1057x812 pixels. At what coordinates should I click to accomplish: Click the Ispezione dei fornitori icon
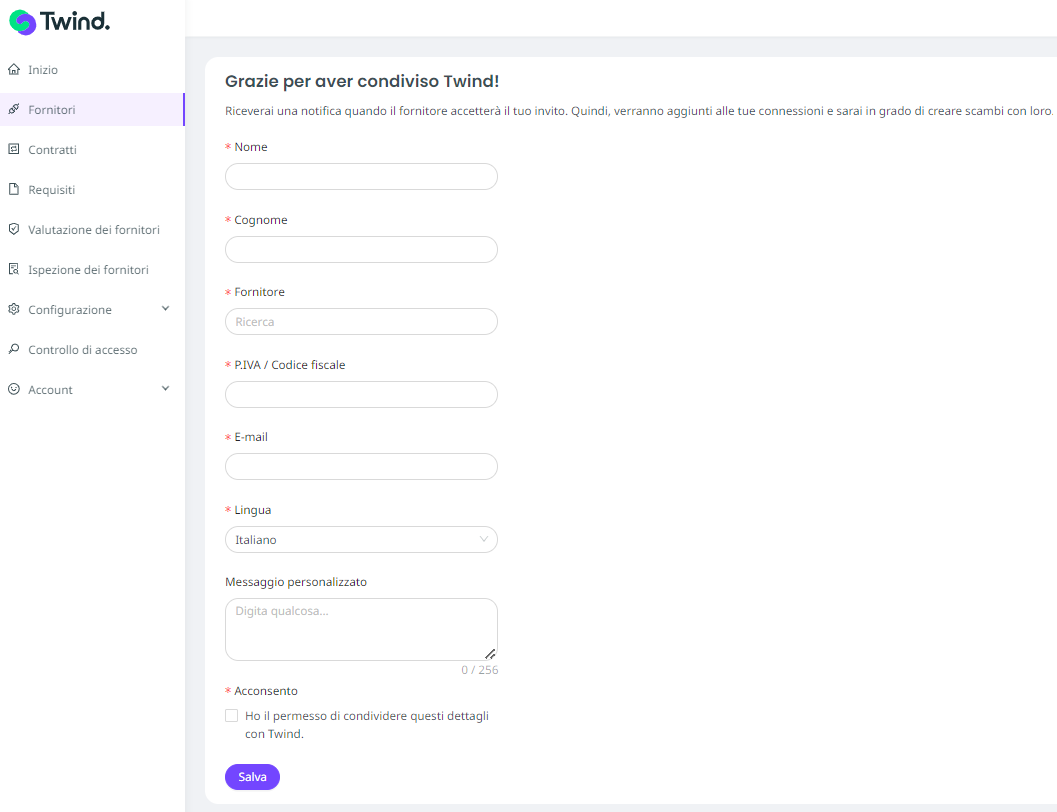pos(13,270)
